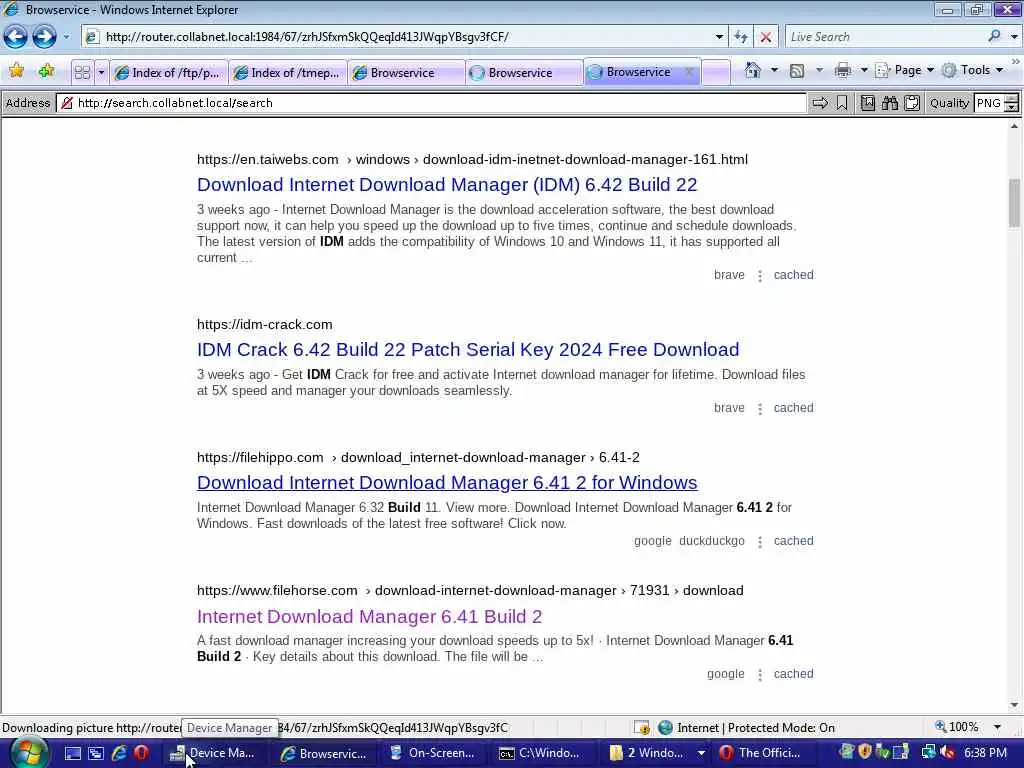Increase Quality setting with up stepper
Viewport: 1024px width, 768px height.
coord(1011,99)
